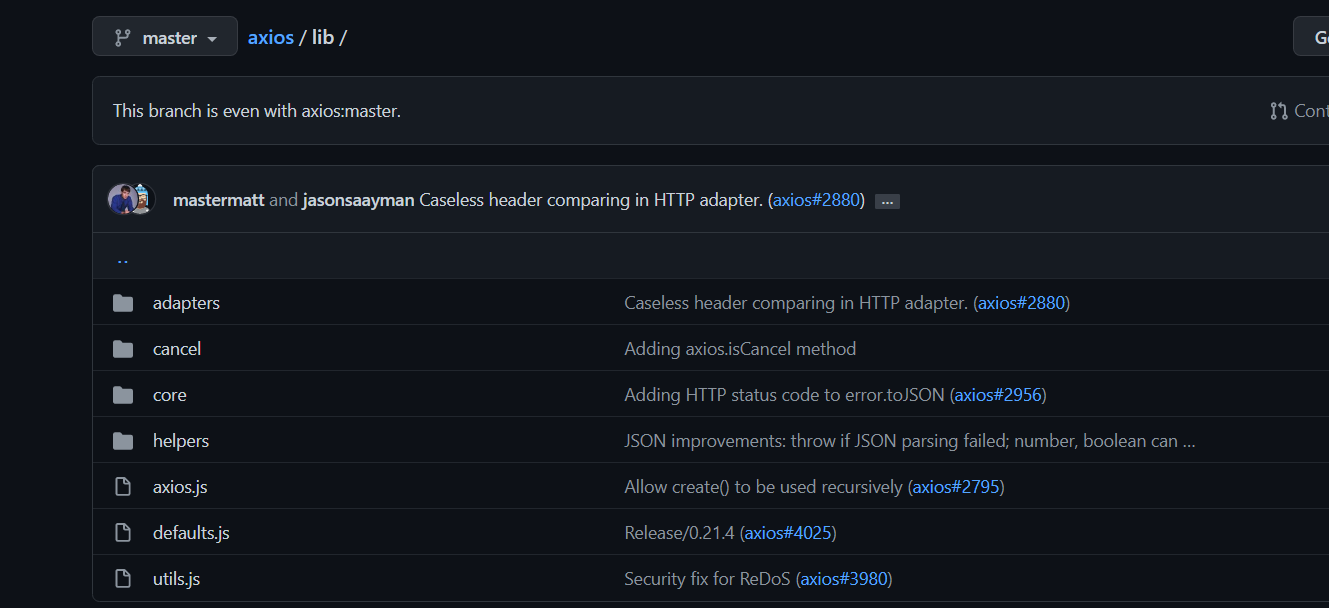Open jasonsaayman author link

click(358, 200)
